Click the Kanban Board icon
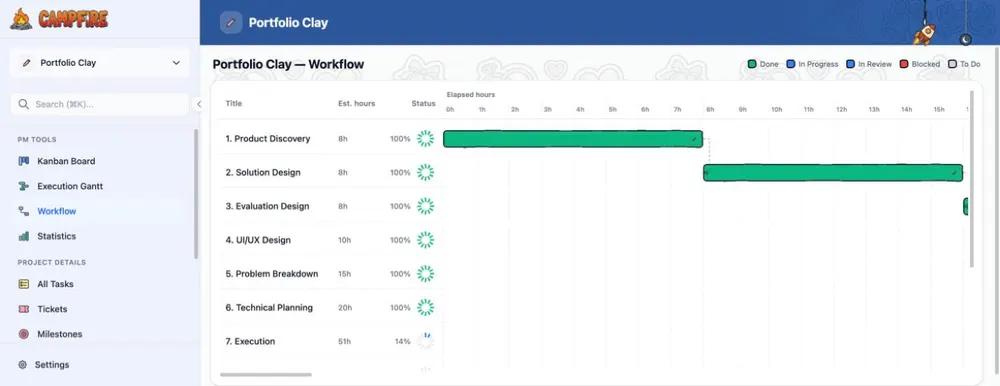1000x386 pixels. coord(24,161)
